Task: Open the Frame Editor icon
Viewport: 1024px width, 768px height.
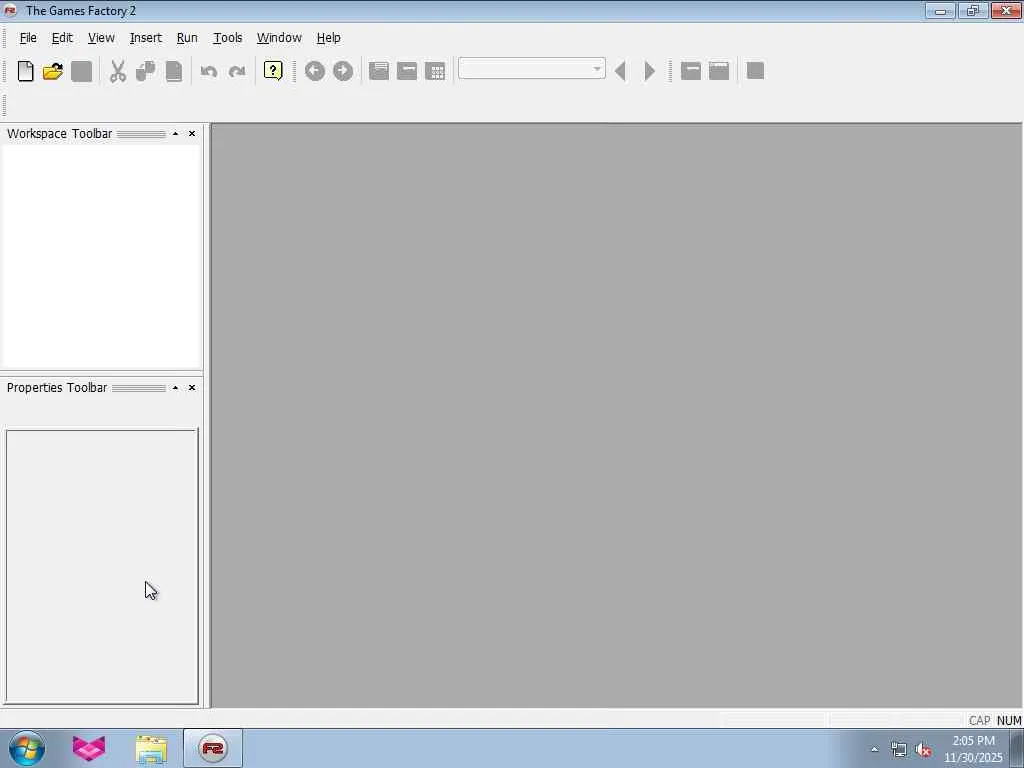Action: [x=407, y=71]
